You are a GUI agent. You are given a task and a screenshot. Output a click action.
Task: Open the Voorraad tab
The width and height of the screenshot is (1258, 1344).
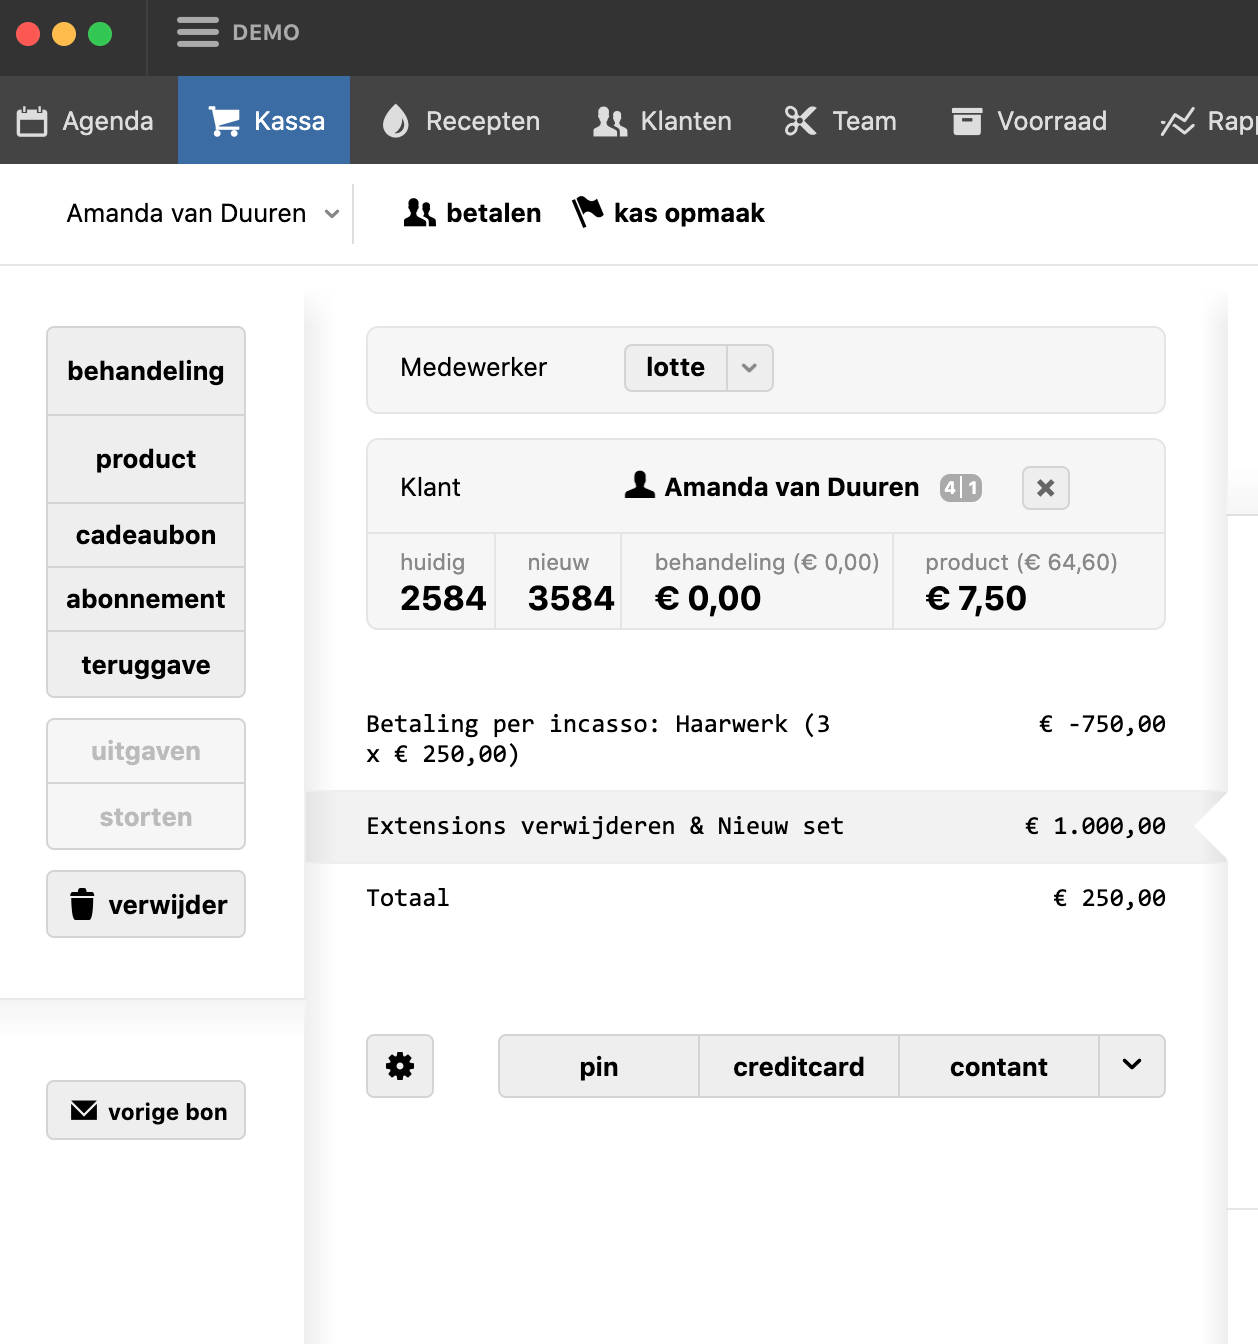click(1029, 121)
